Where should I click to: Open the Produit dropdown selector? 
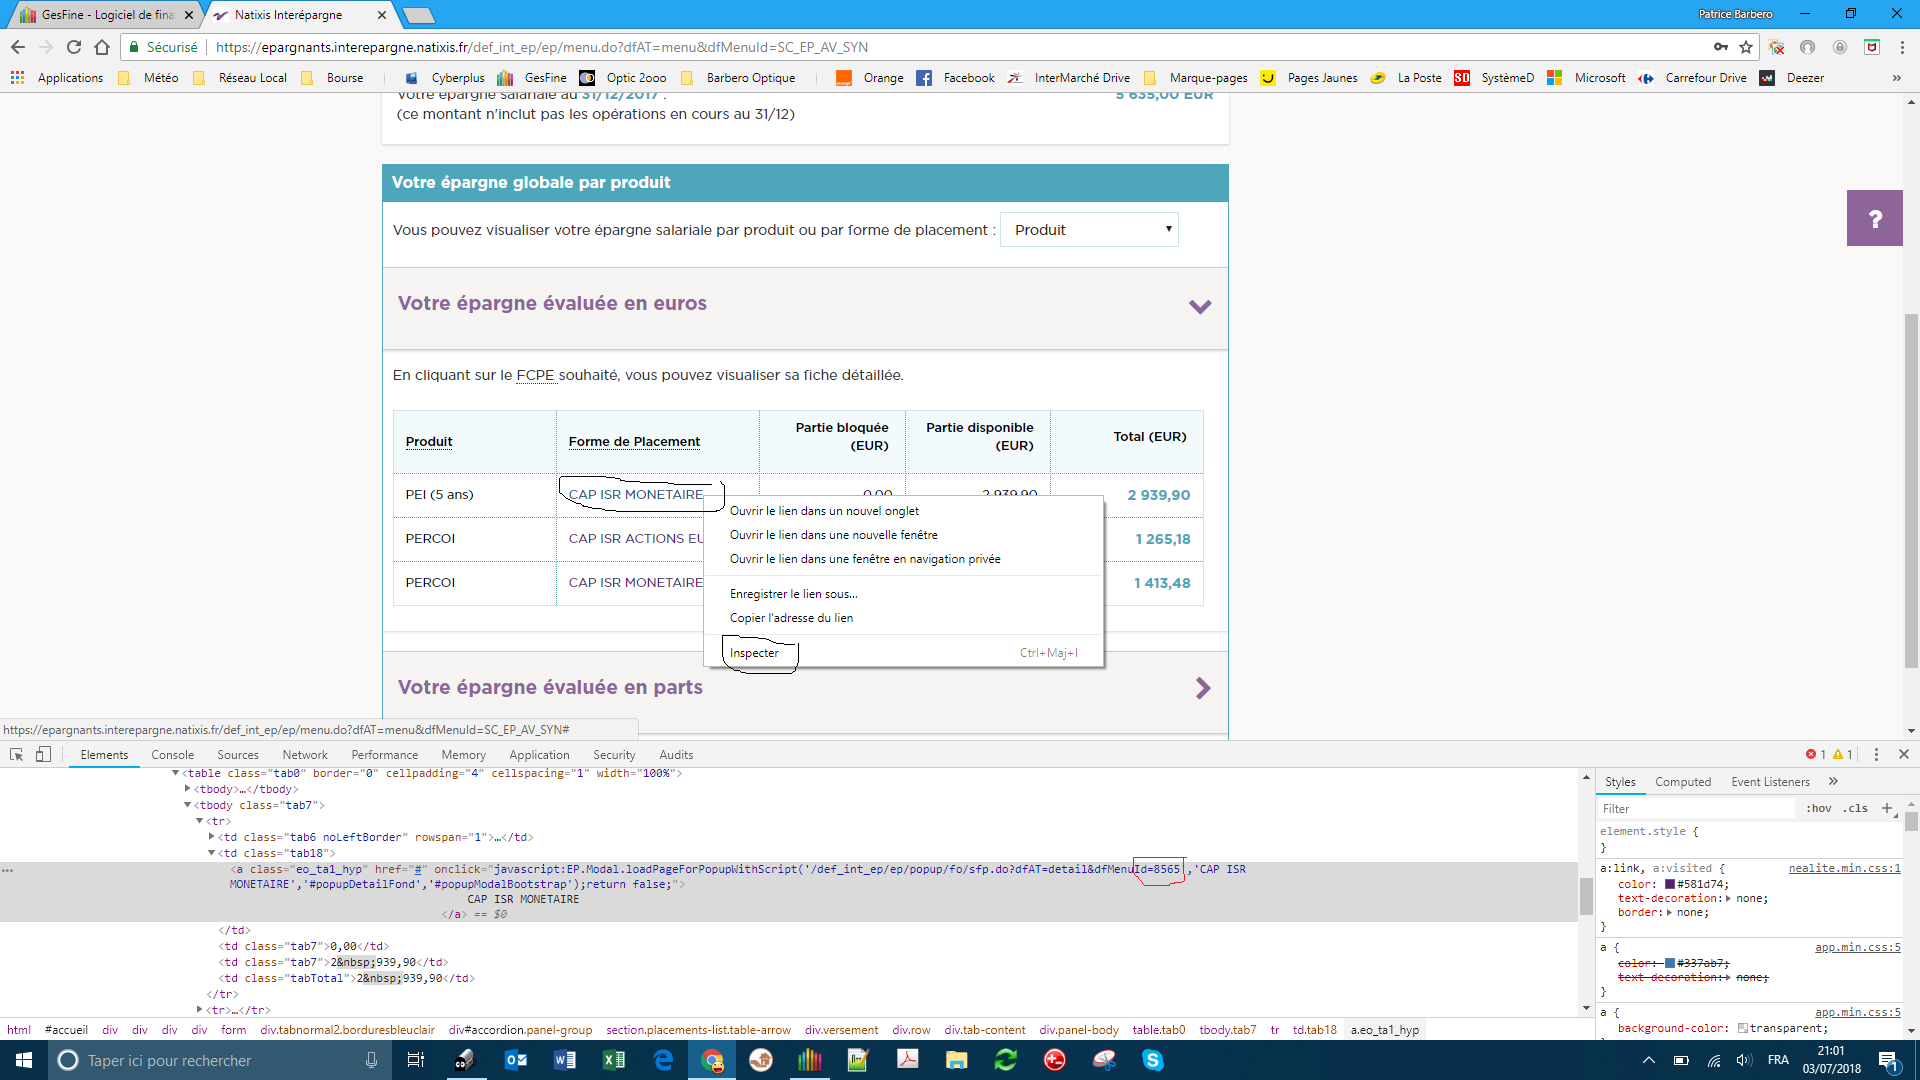click(x=1089, y=230)
